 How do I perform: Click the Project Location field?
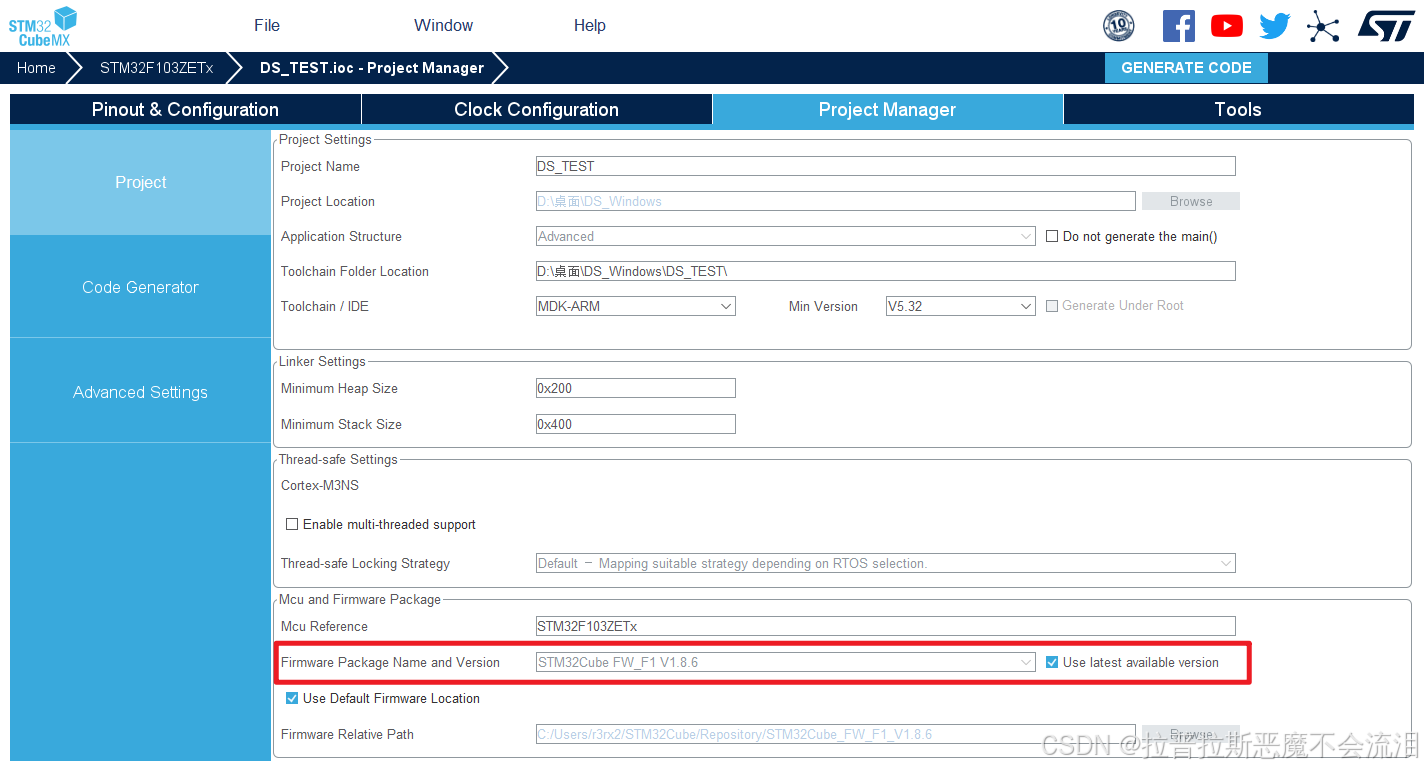pos(835,201)
